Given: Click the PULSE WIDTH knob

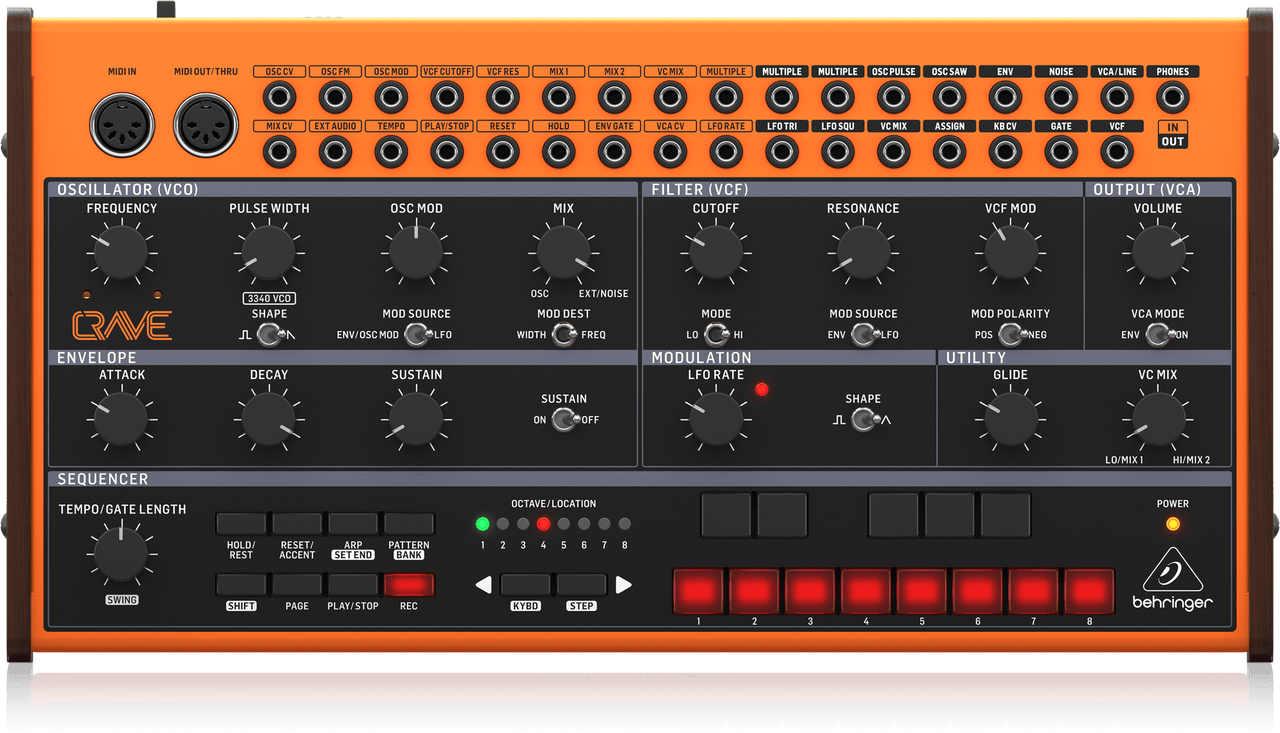Looking at the screenshot, I should (269, 252).
